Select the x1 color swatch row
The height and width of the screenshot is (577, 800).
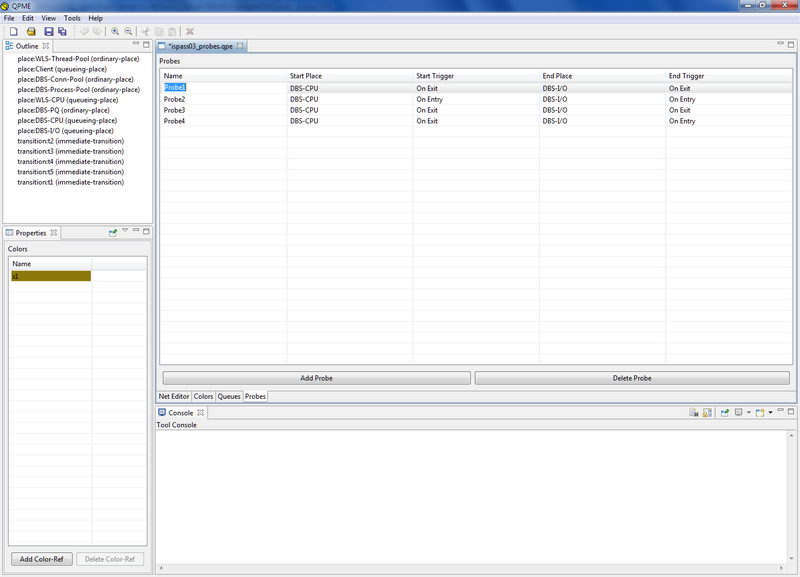[51, 276]
